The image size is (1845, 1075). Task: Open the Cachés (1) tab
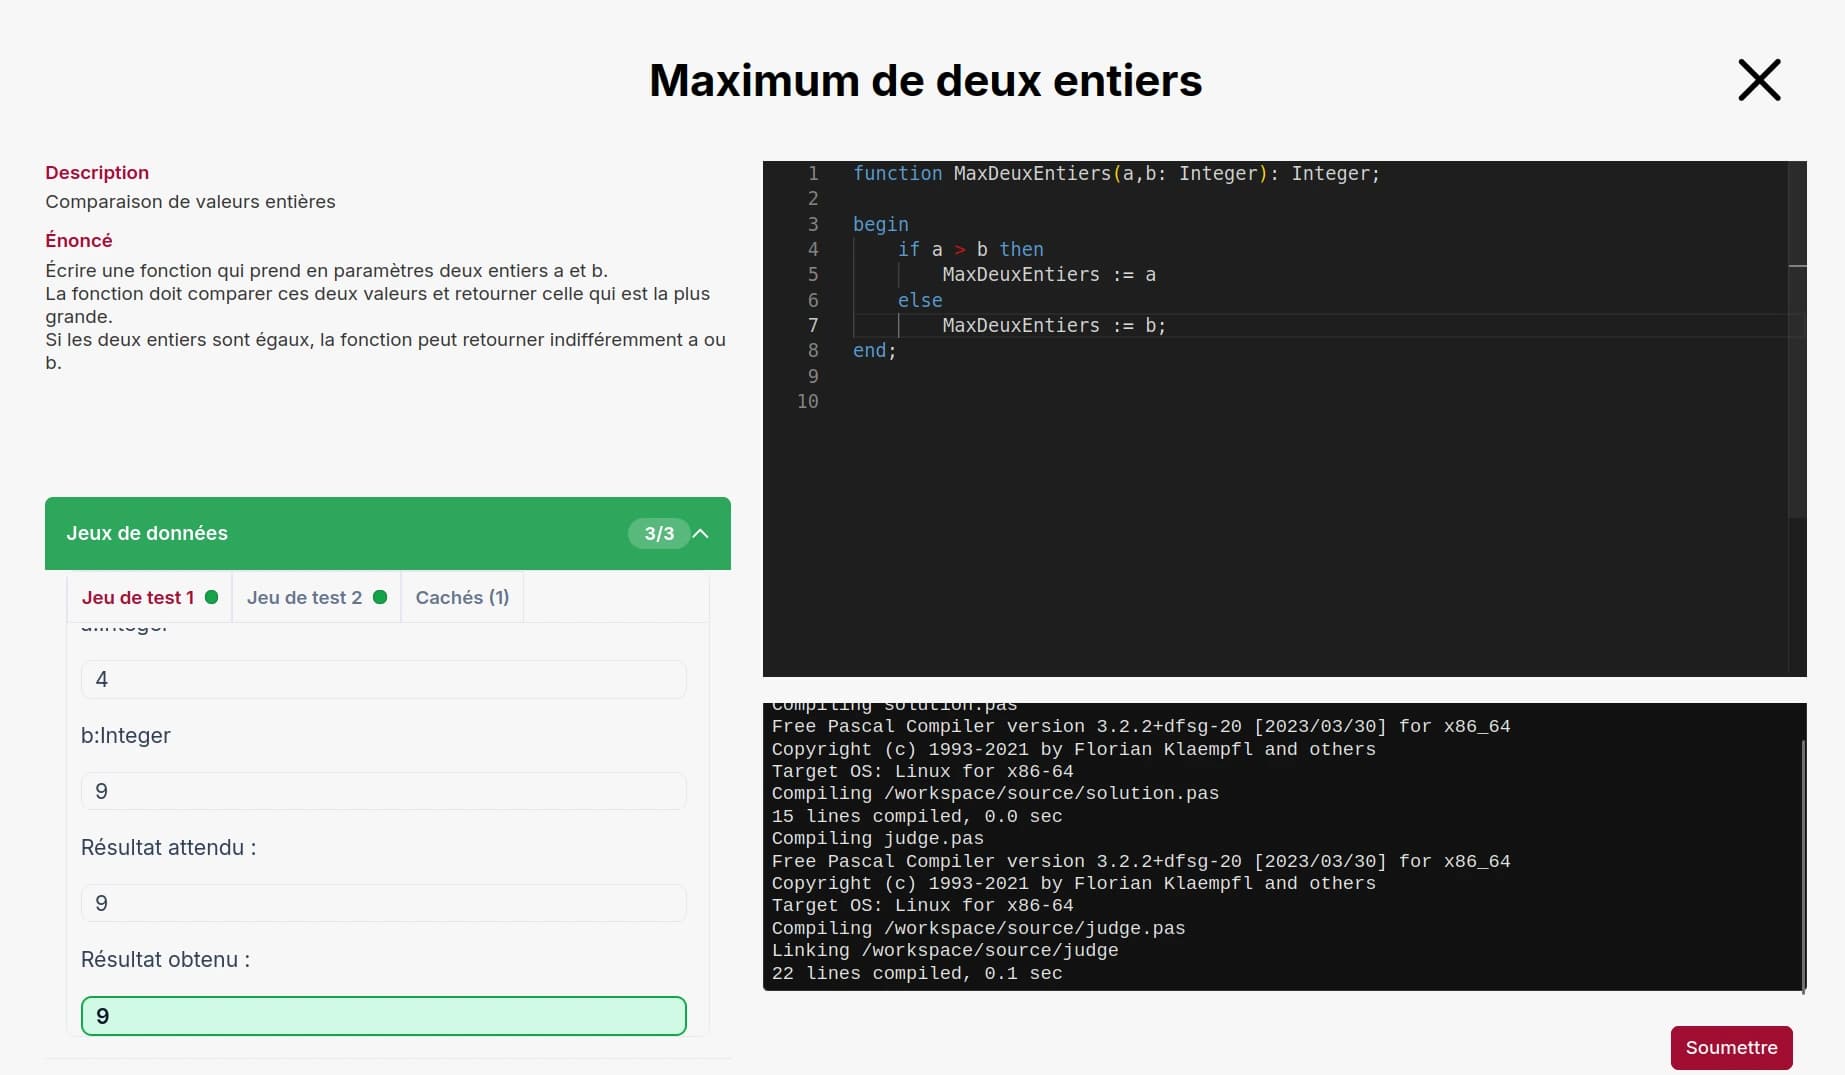[462, 597]
